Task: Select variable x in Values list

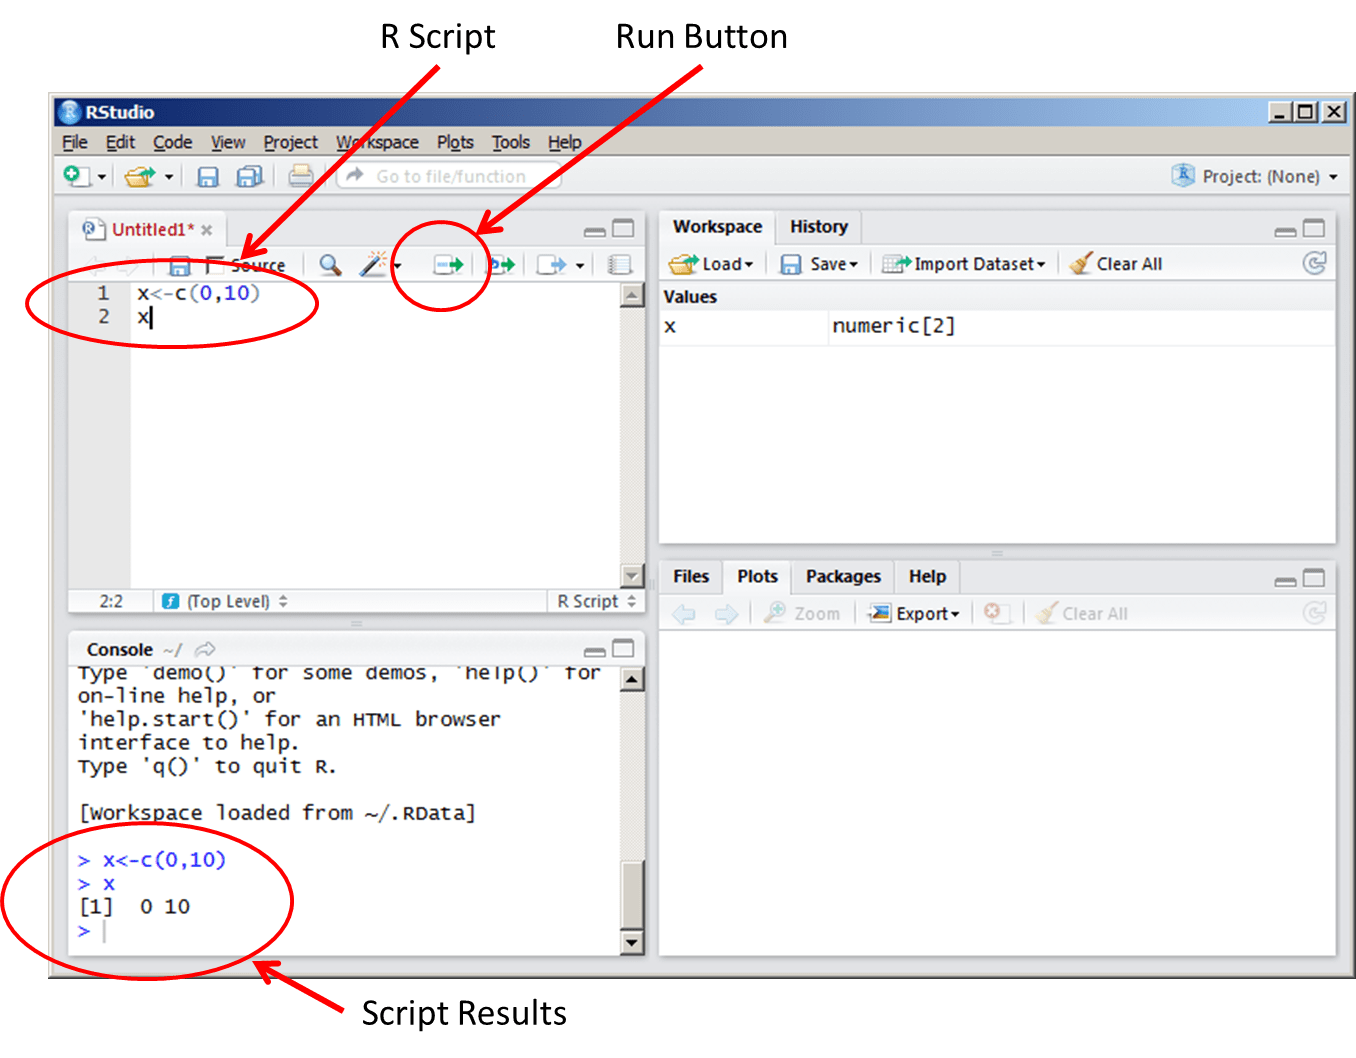Action: coord(670,326)
